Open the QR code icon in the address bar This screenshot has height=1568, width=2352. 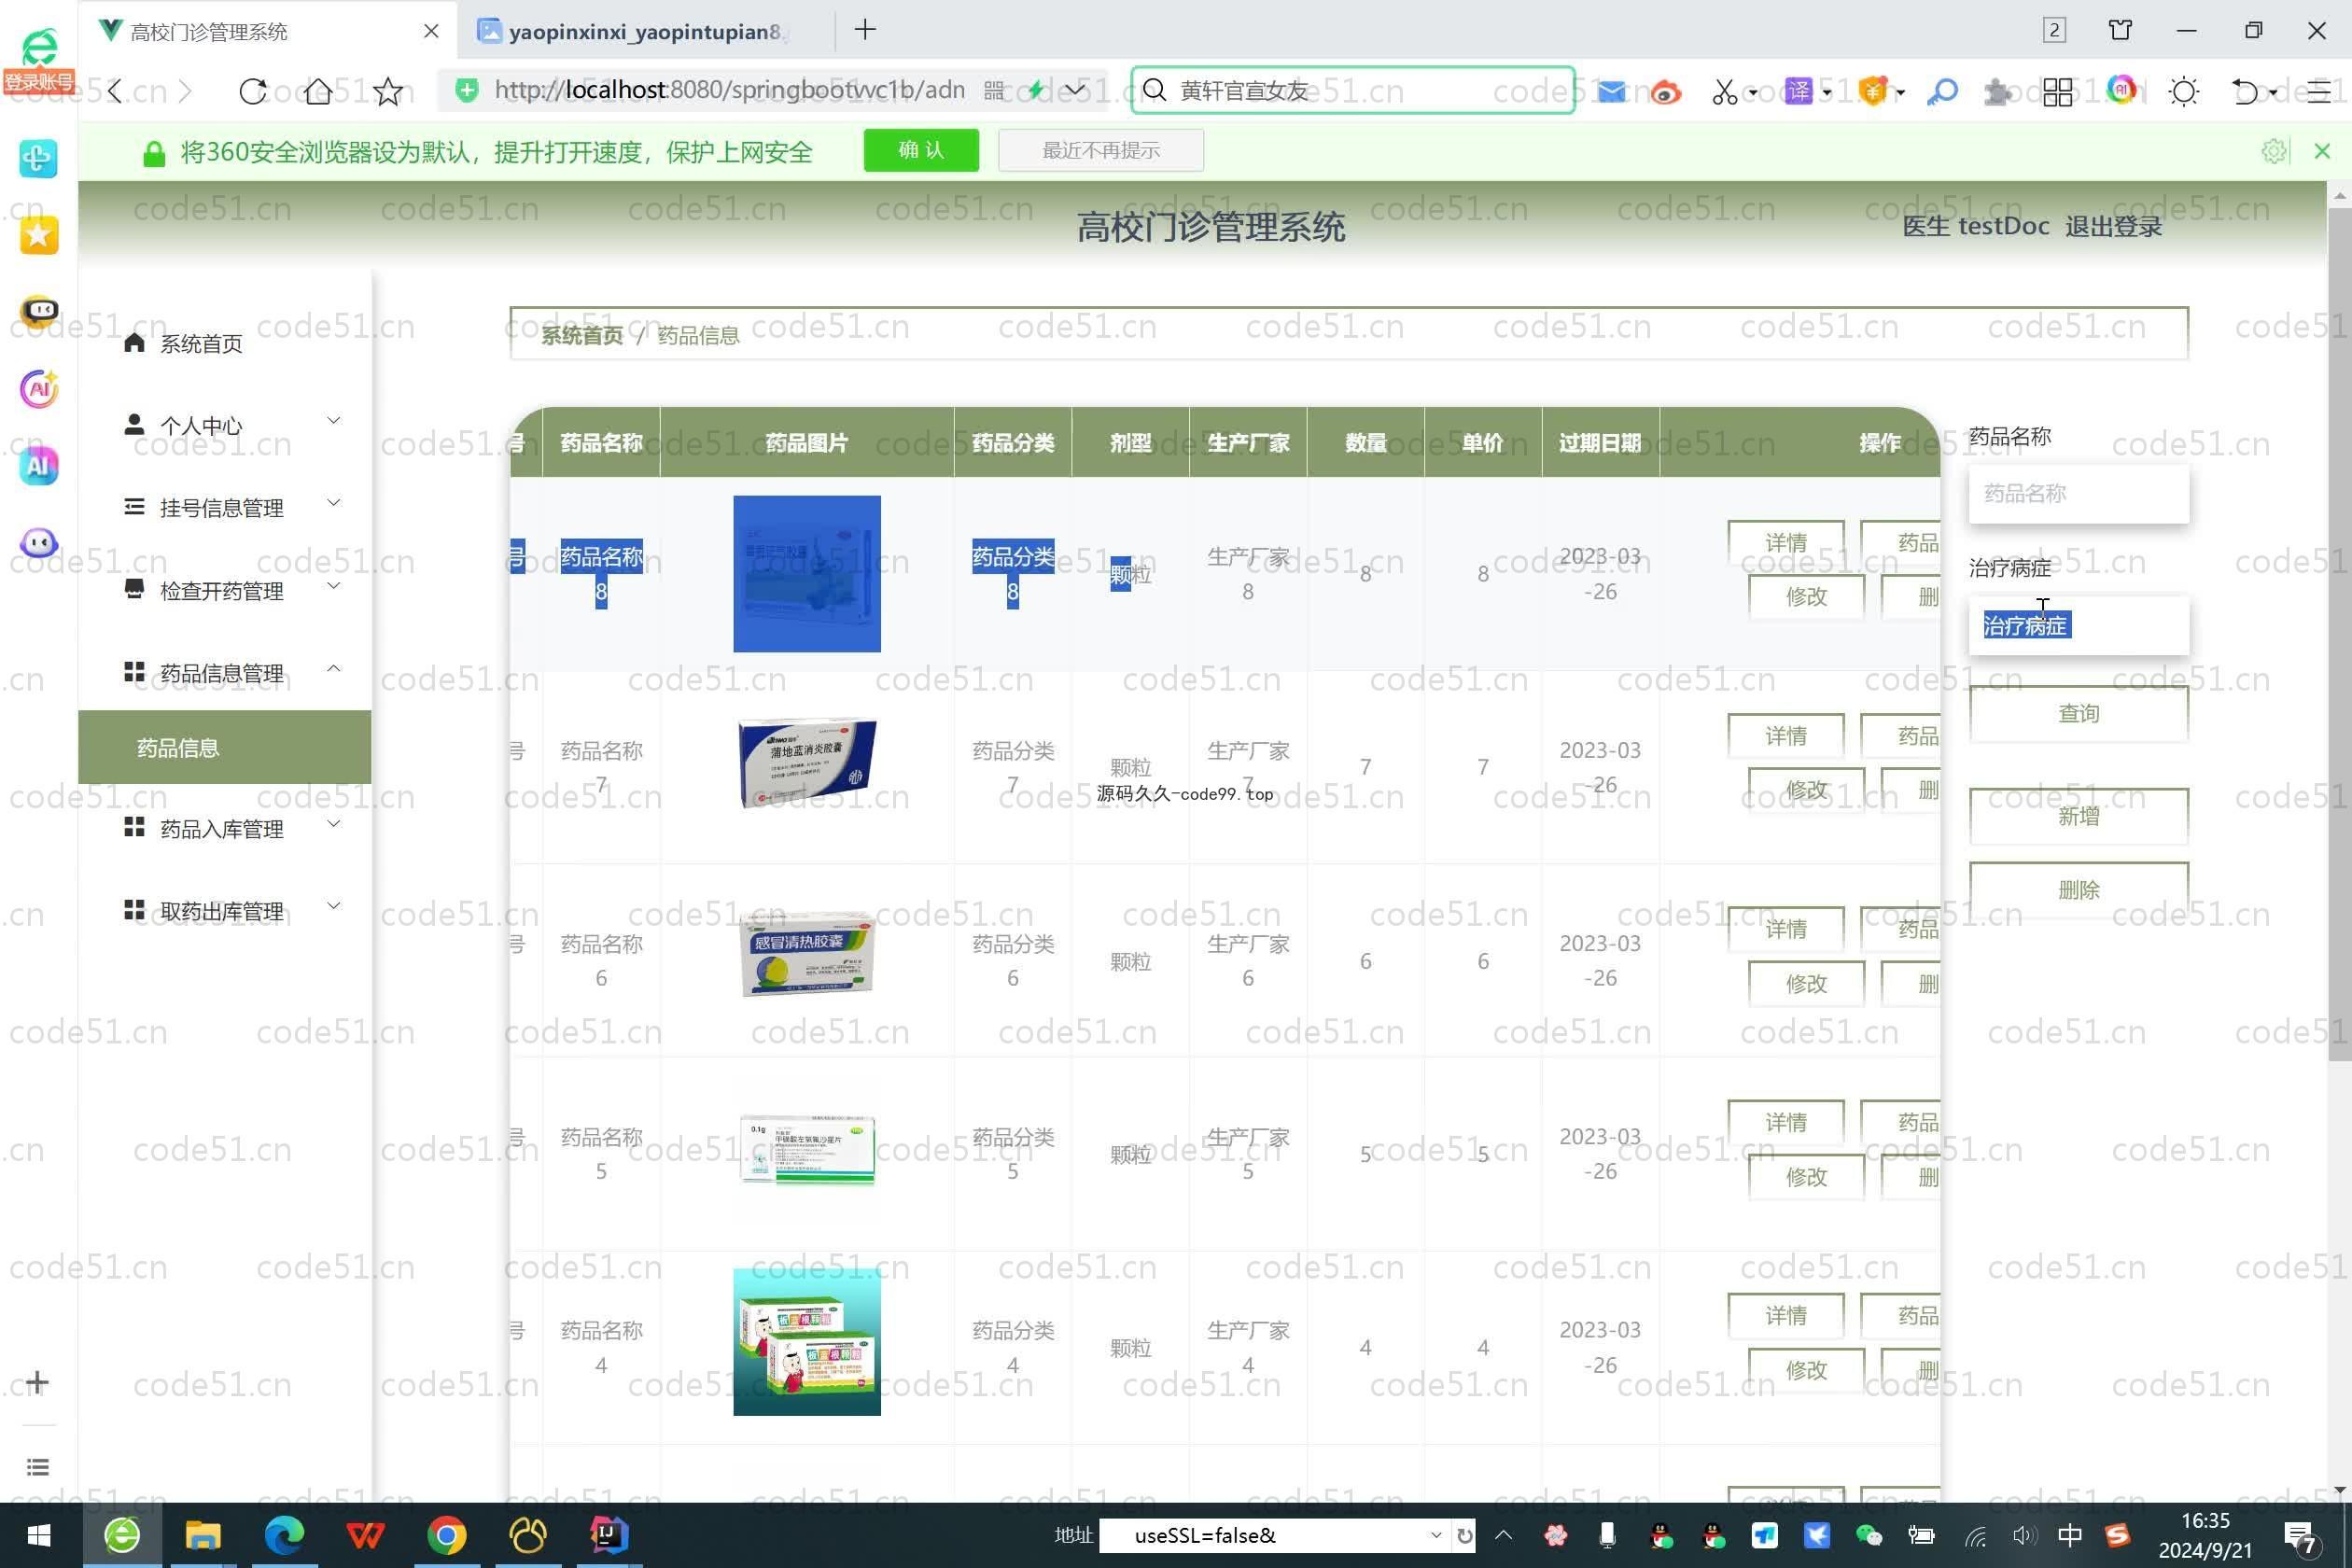point(994,91)
